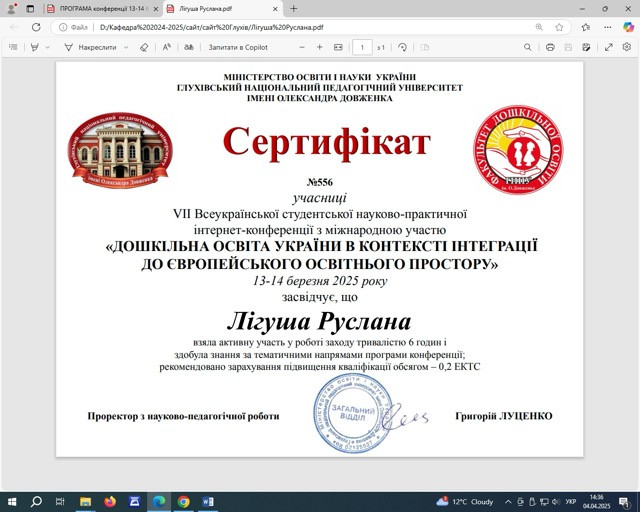Search within the PDF document
This screenshot has height=512, width=640.
coord(526,47)
